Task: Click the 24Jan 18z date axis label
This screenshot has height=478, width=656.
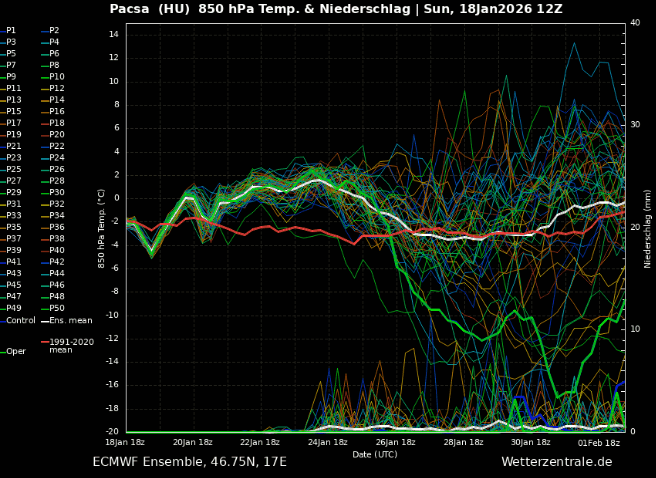Action: tap(328, 442)
